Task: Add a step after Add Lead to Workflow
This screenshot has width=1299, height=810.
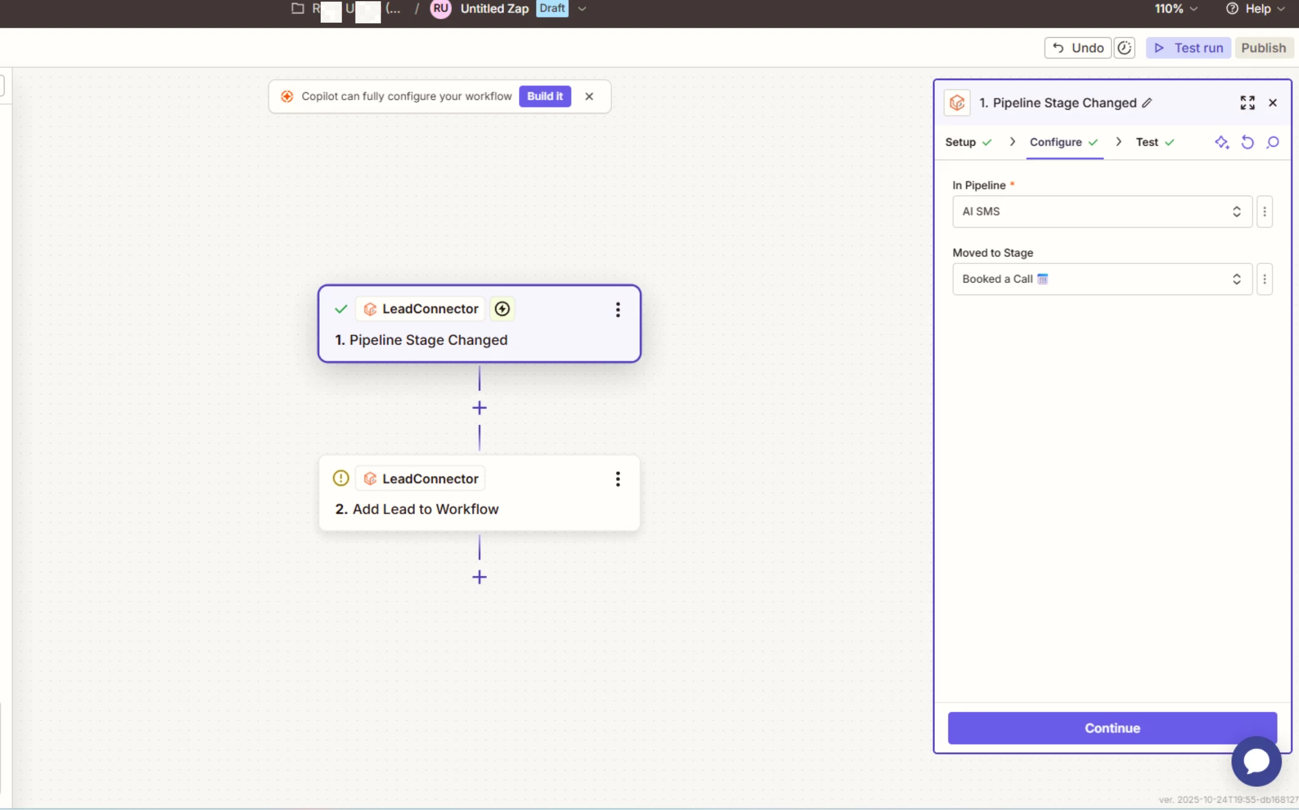Action: (479, 577)
